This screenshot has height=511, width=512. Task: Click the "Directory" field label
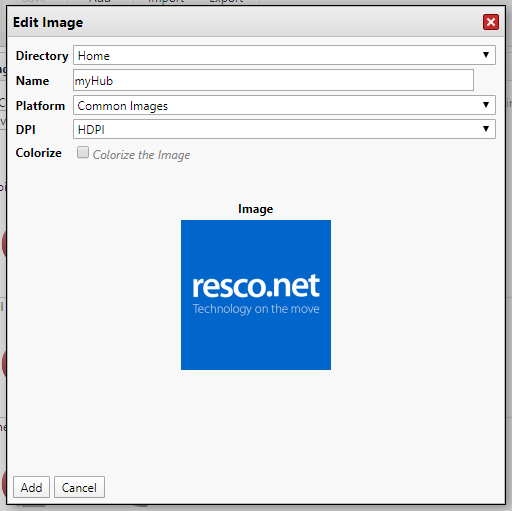tap(42, 56)
